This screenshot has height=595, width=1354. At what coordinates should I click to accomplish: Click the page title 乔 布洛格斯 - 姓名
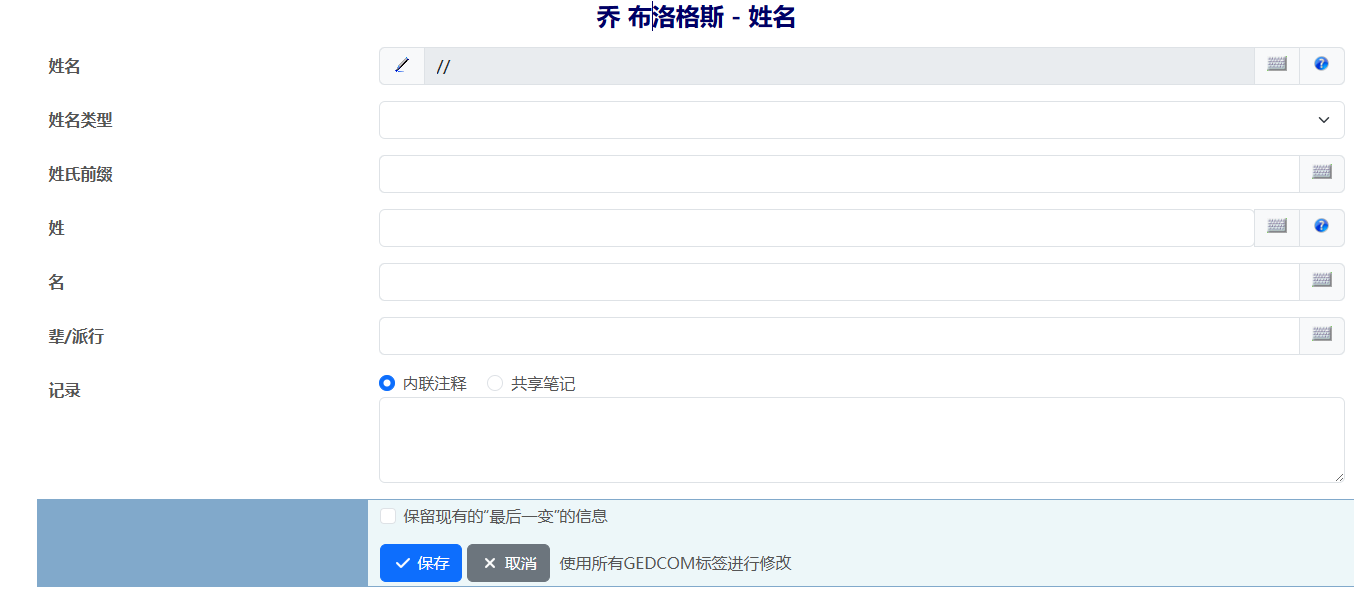696,17
